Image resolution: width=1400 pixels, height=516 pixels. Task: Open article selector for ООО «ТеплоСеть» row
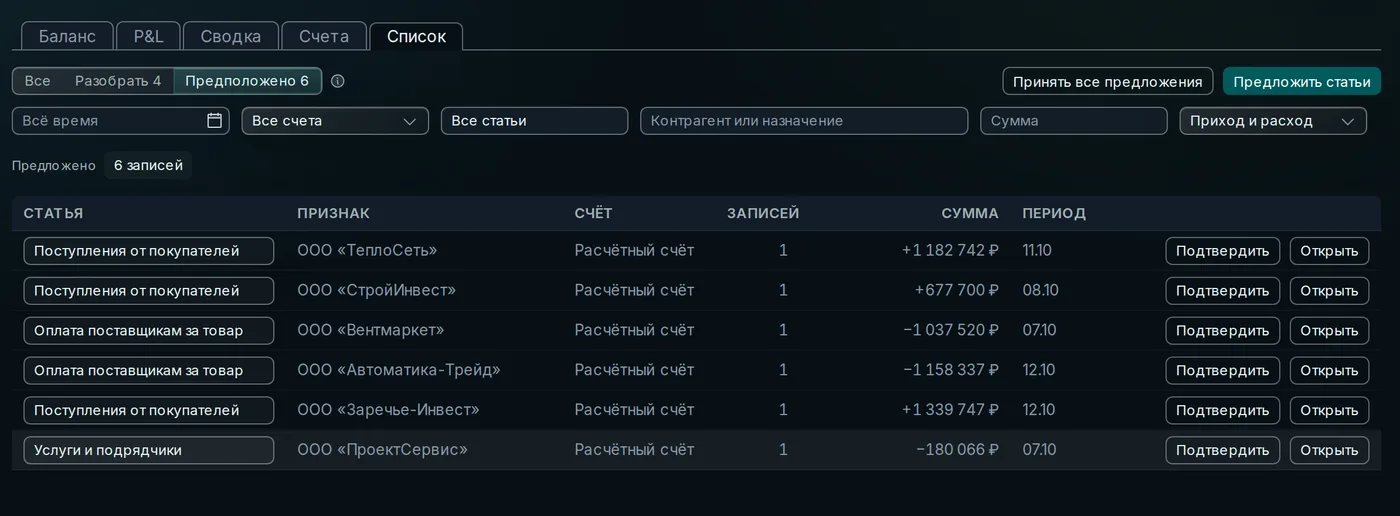pyautogui.click(x=149, y=251)
